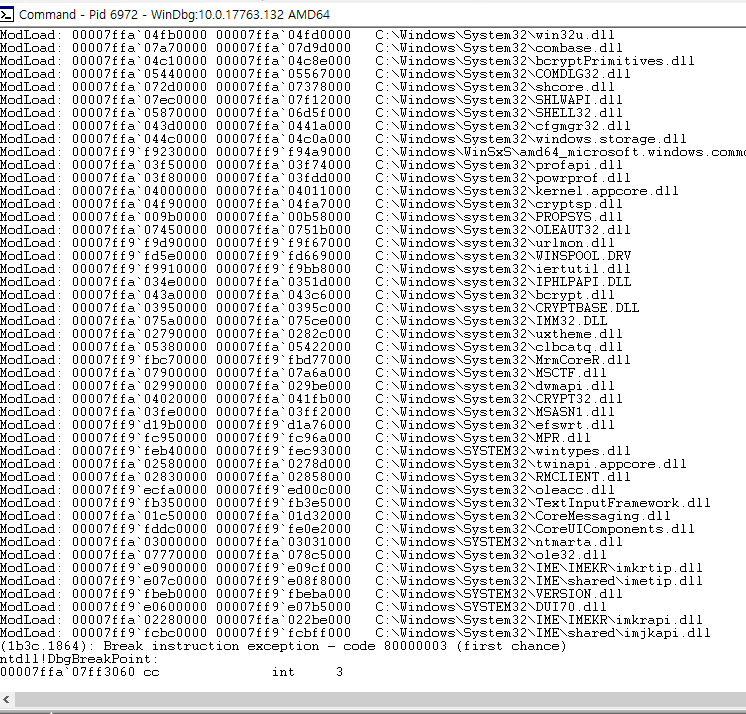
Task: Select the CoreUIComponents.dll row
Action: point(347,529)
